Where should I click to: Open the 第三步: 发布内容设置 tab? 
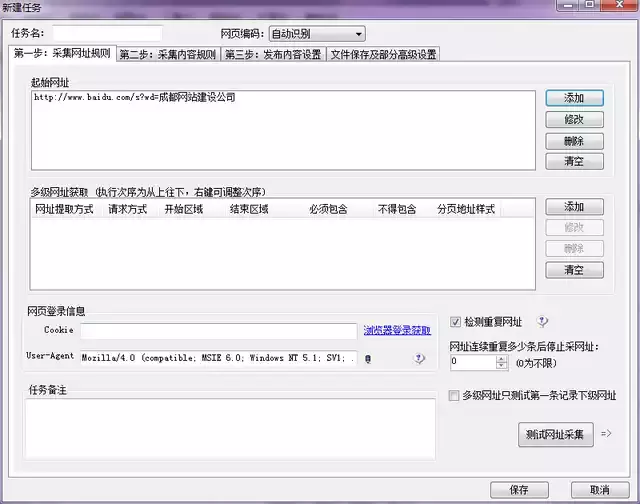click(x=273, y=54)
